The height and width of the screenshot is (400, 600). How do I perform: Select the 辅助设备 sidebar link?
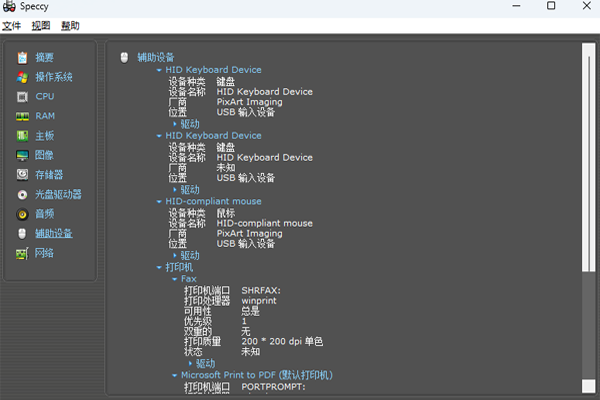coord(54,233)
